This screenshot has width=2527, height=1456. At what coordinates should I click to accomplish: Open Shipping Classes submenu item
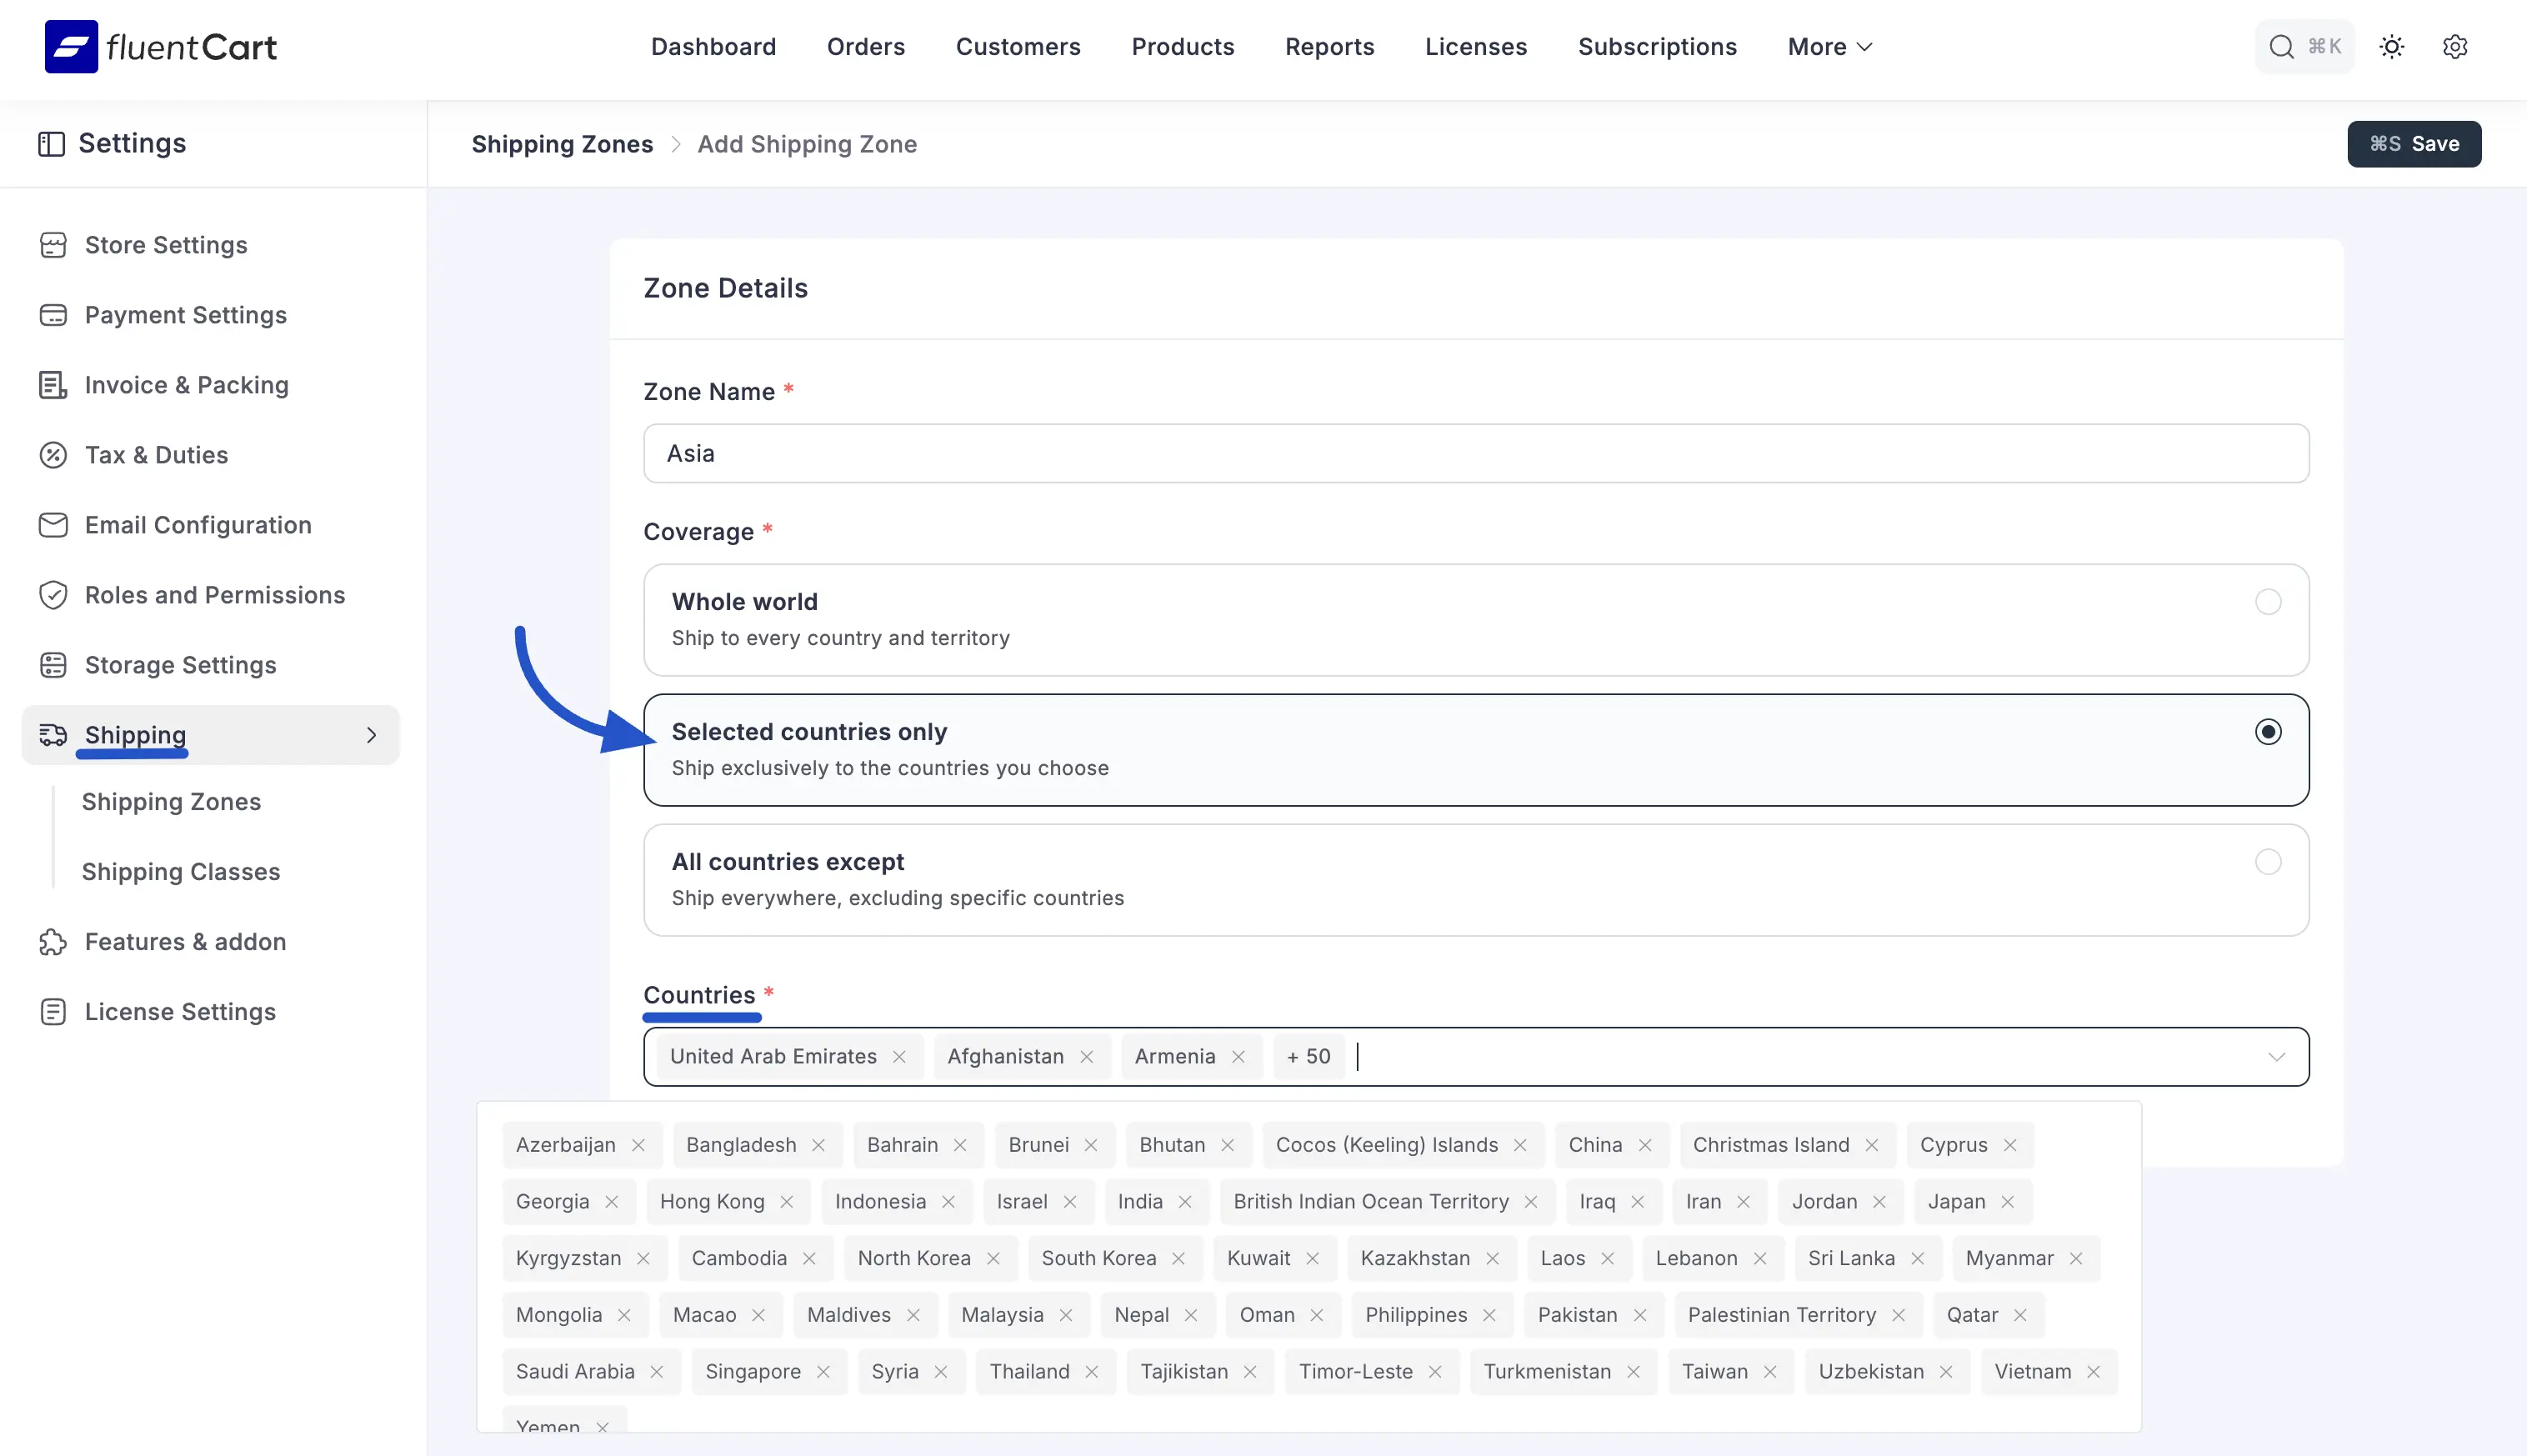click(181, 872)
